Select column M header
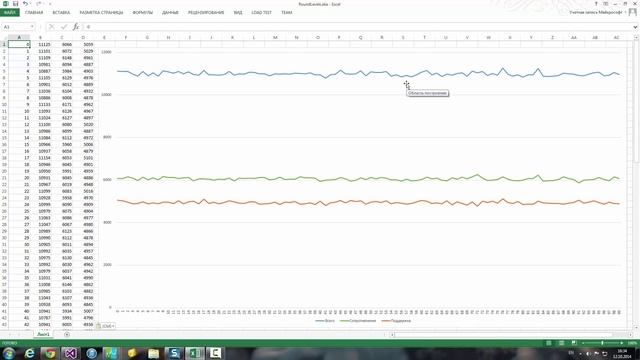 tap(275, 37)
